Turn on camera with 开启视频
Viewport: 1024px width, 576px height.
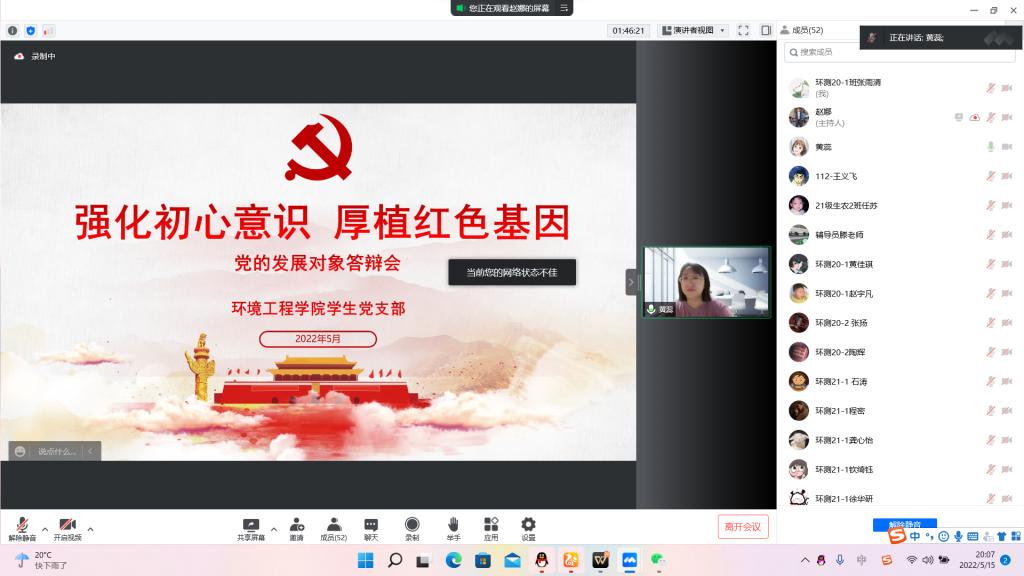pos(67,529)
